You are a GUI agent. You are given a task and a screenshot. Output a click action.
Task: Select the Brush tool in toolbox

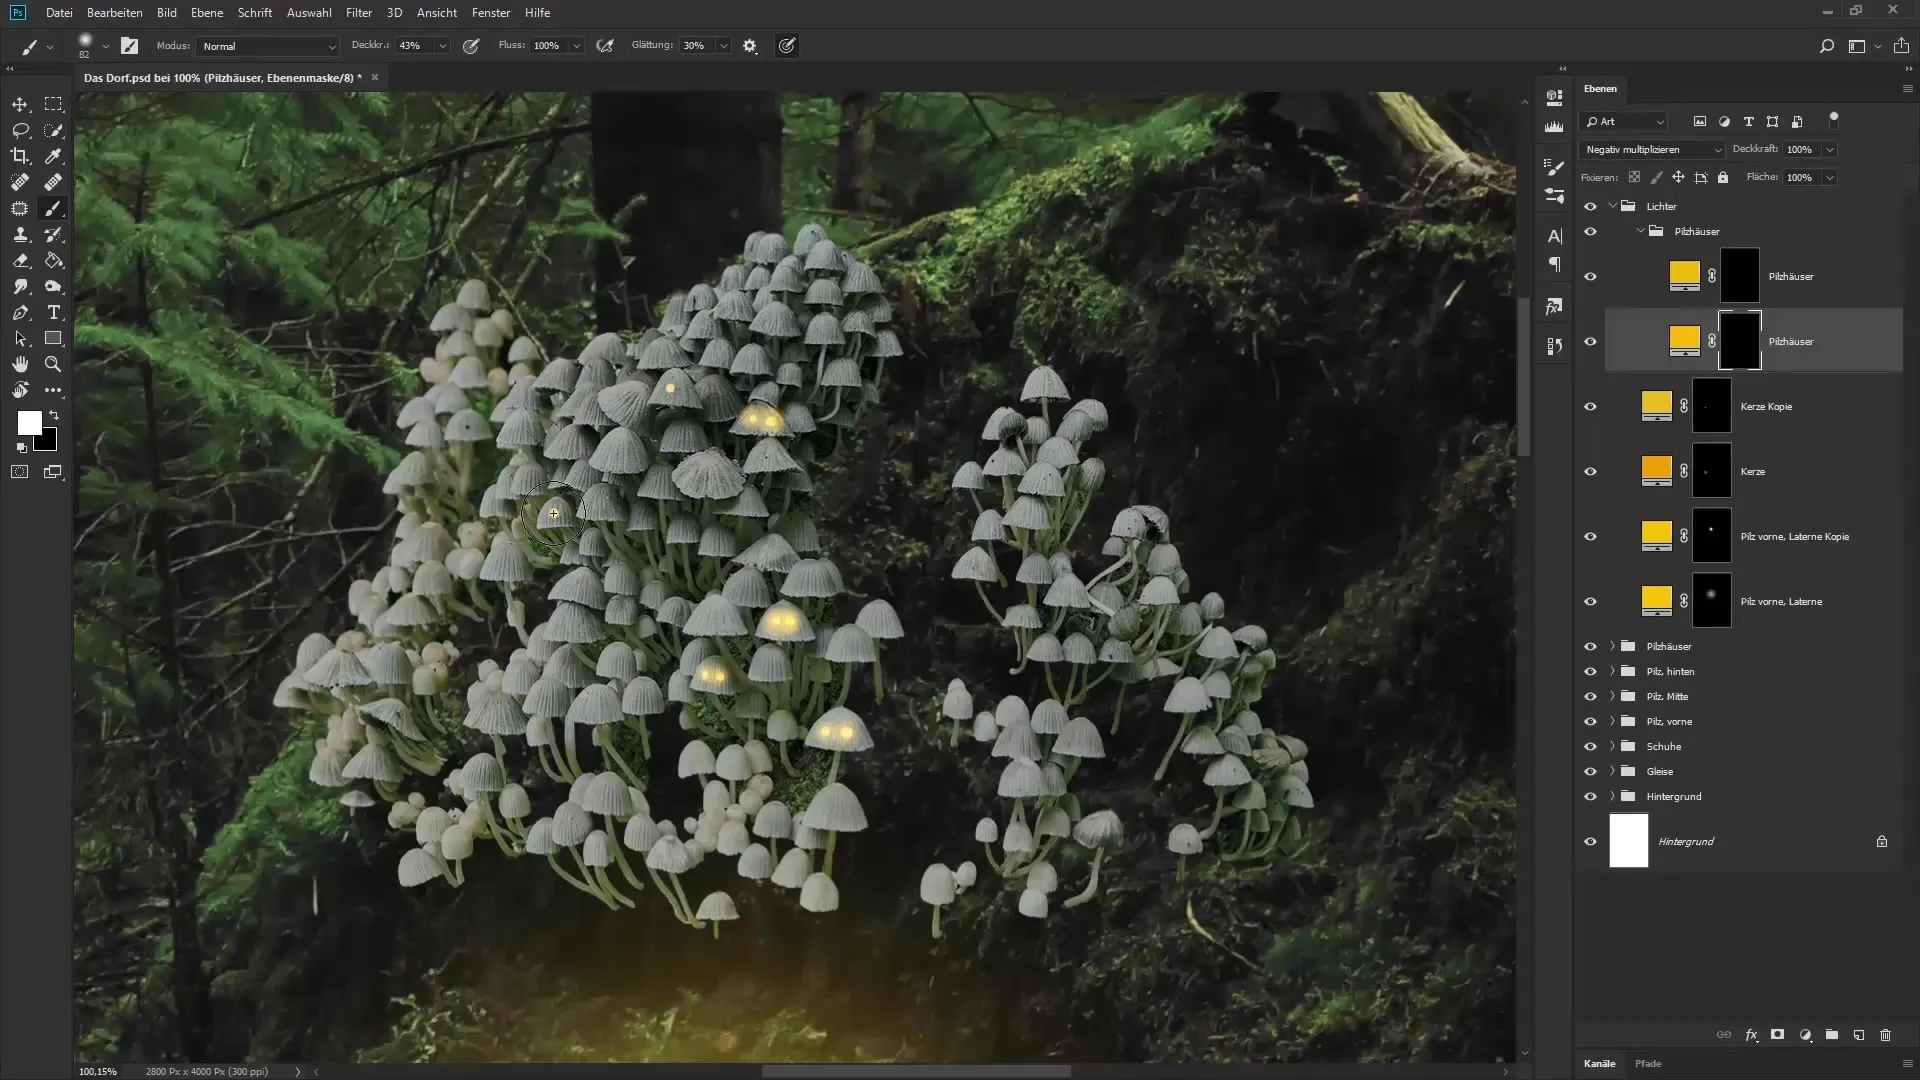point(53,208)
